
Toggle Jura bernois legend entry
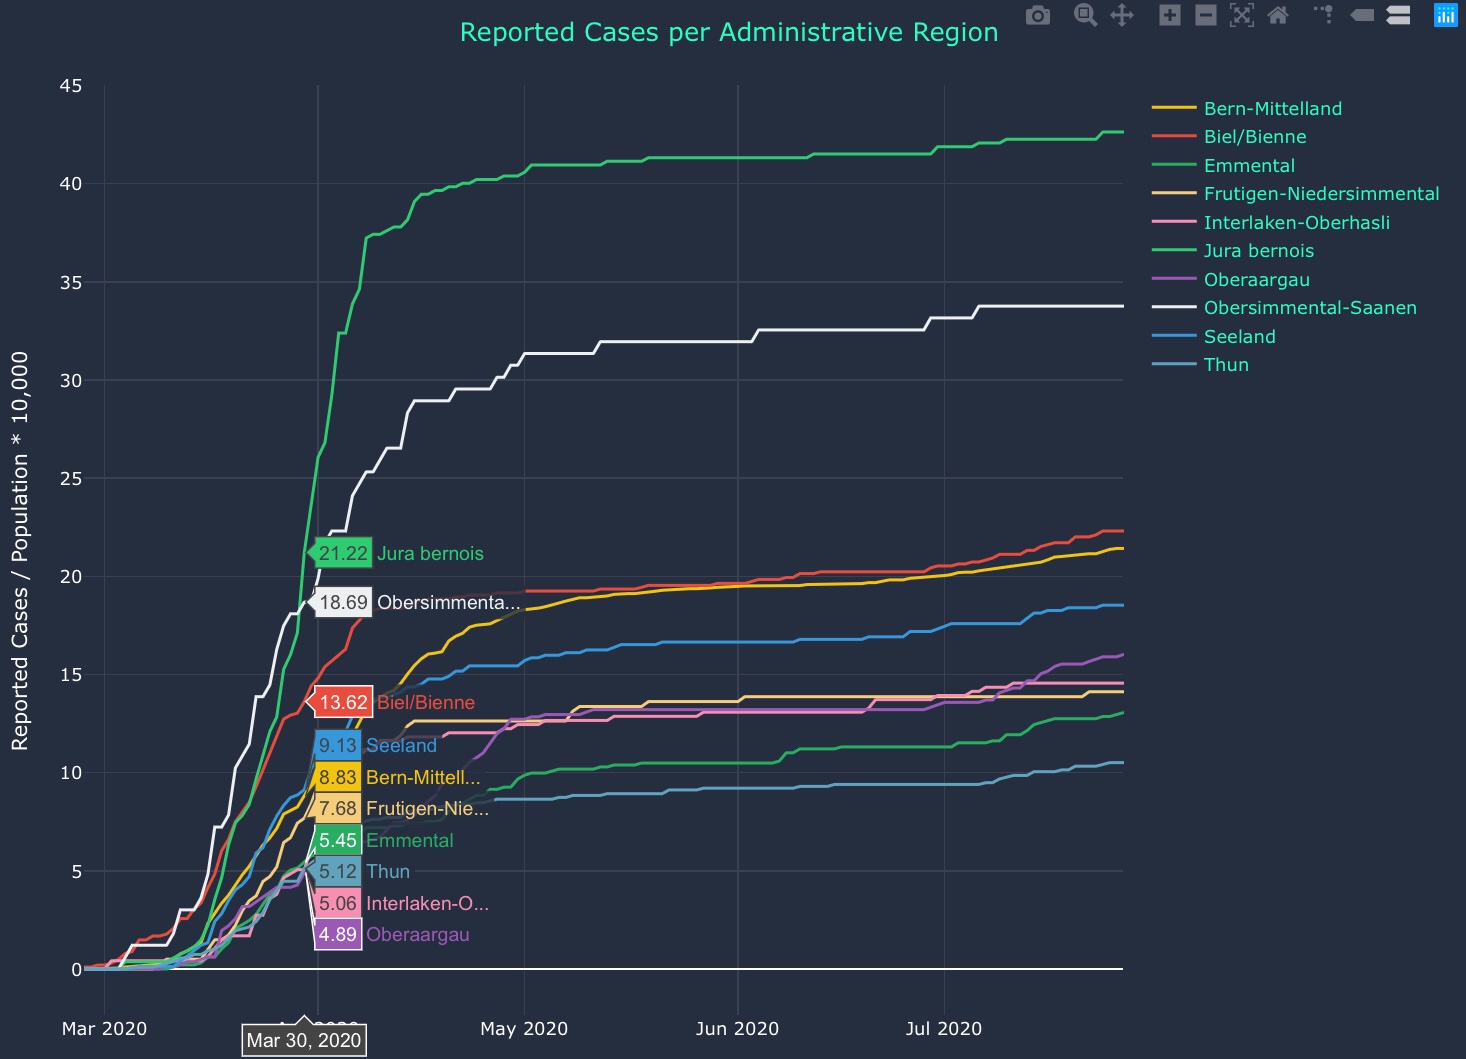tap(1258, 251)
